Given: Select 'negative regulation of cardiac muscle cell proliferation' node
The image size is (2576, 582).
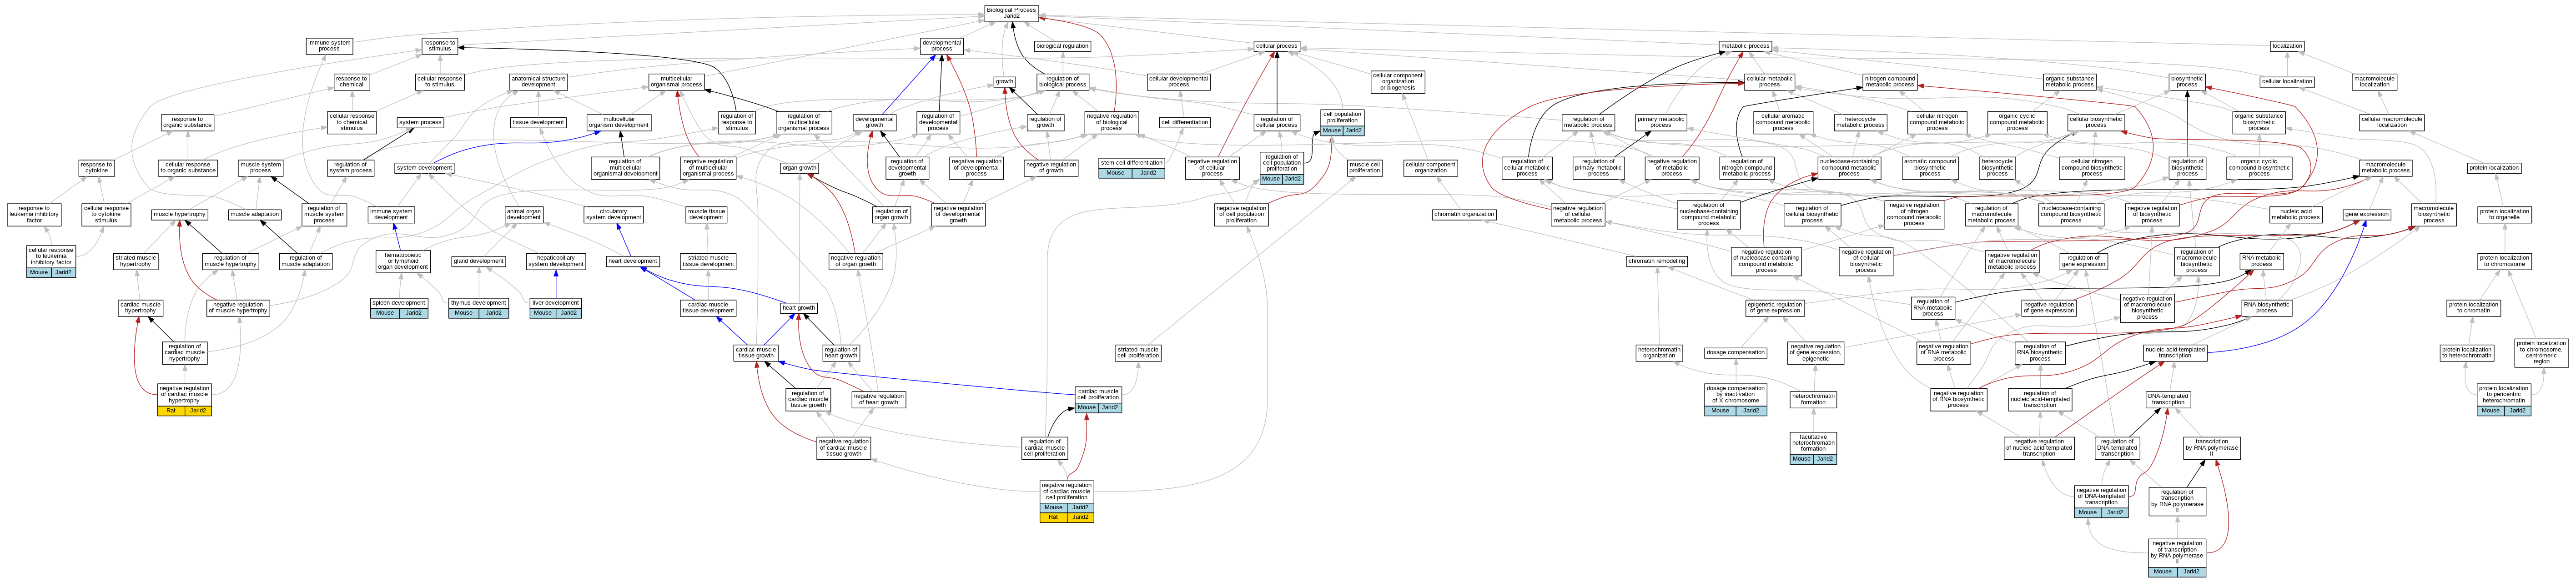Looking at the screenshot, I should (x=1067, y=501).
